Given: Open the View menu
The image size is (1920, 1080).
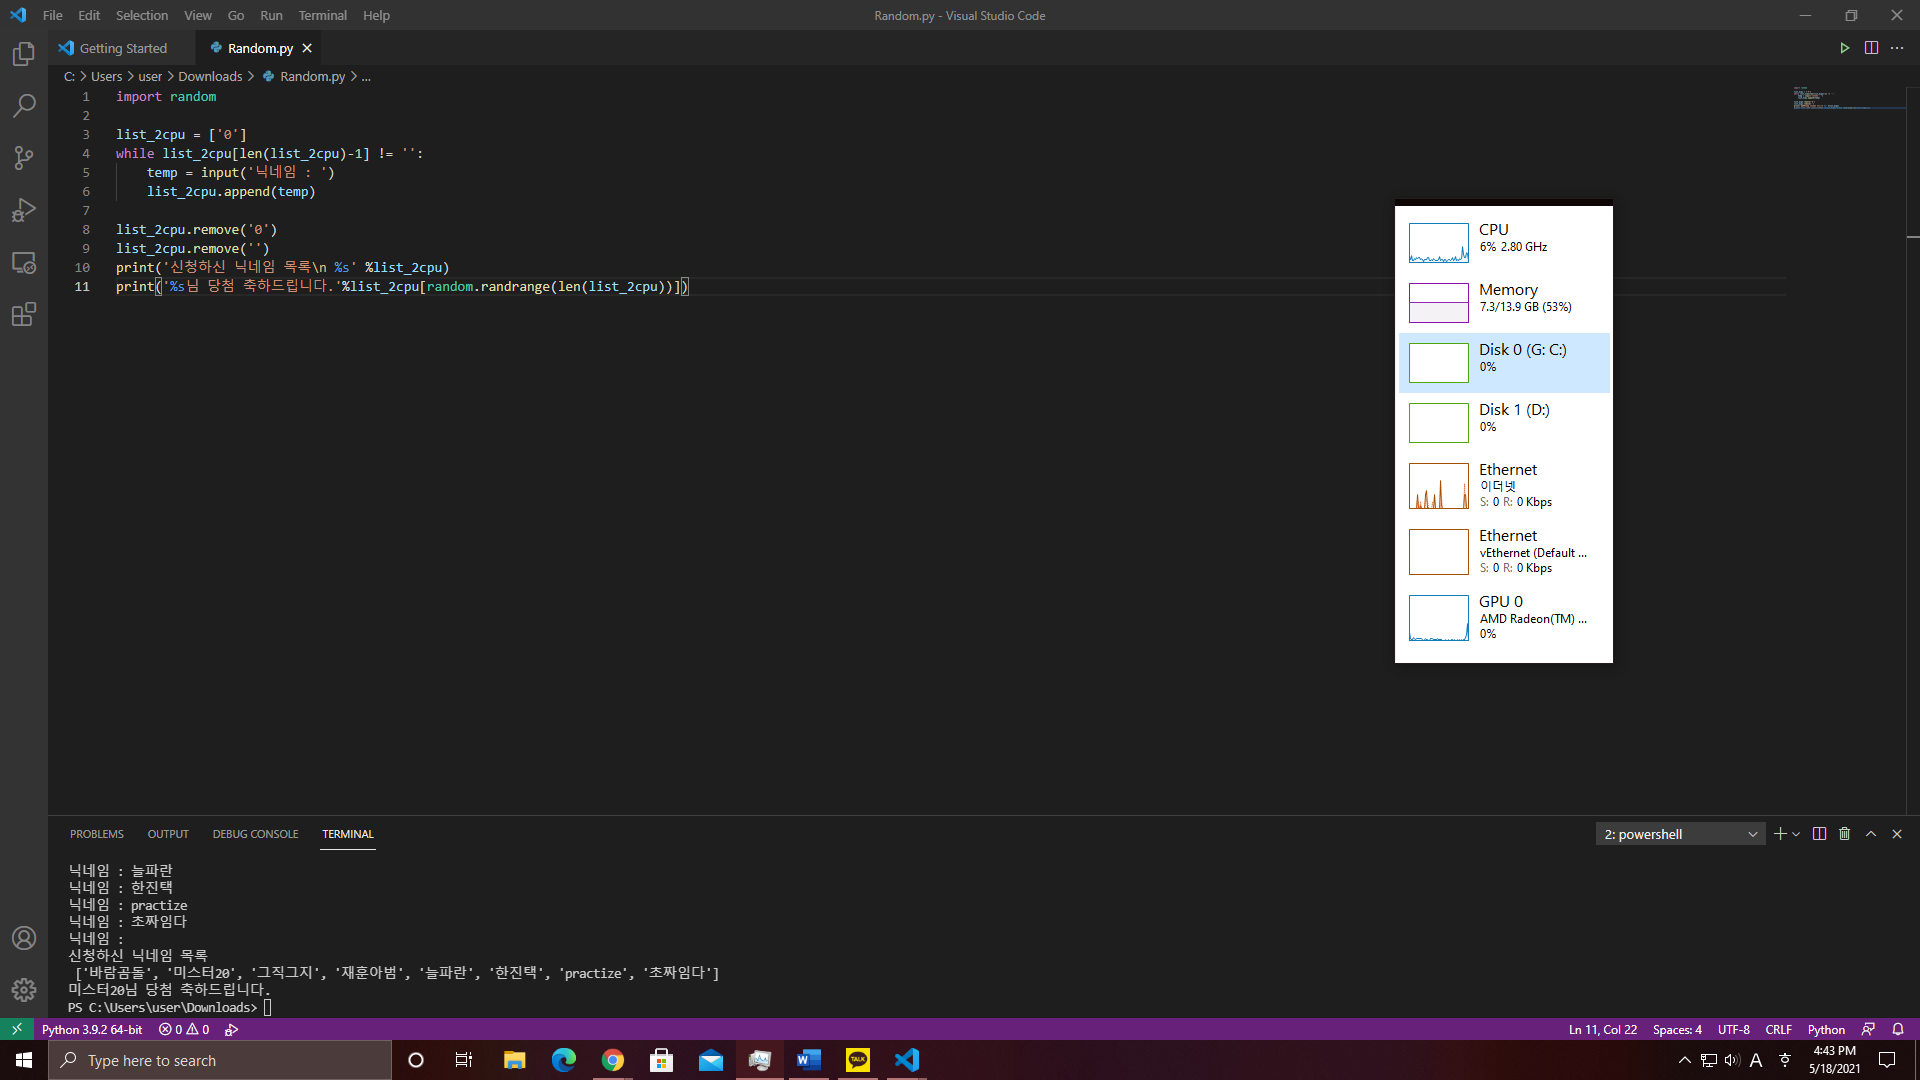Looking at the screenshot, I should tap(198, 15).
